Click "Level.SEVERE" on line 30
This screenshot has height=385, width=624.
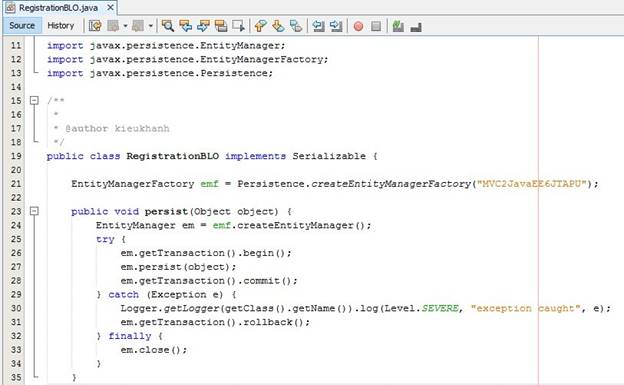(x=421, y=309)
